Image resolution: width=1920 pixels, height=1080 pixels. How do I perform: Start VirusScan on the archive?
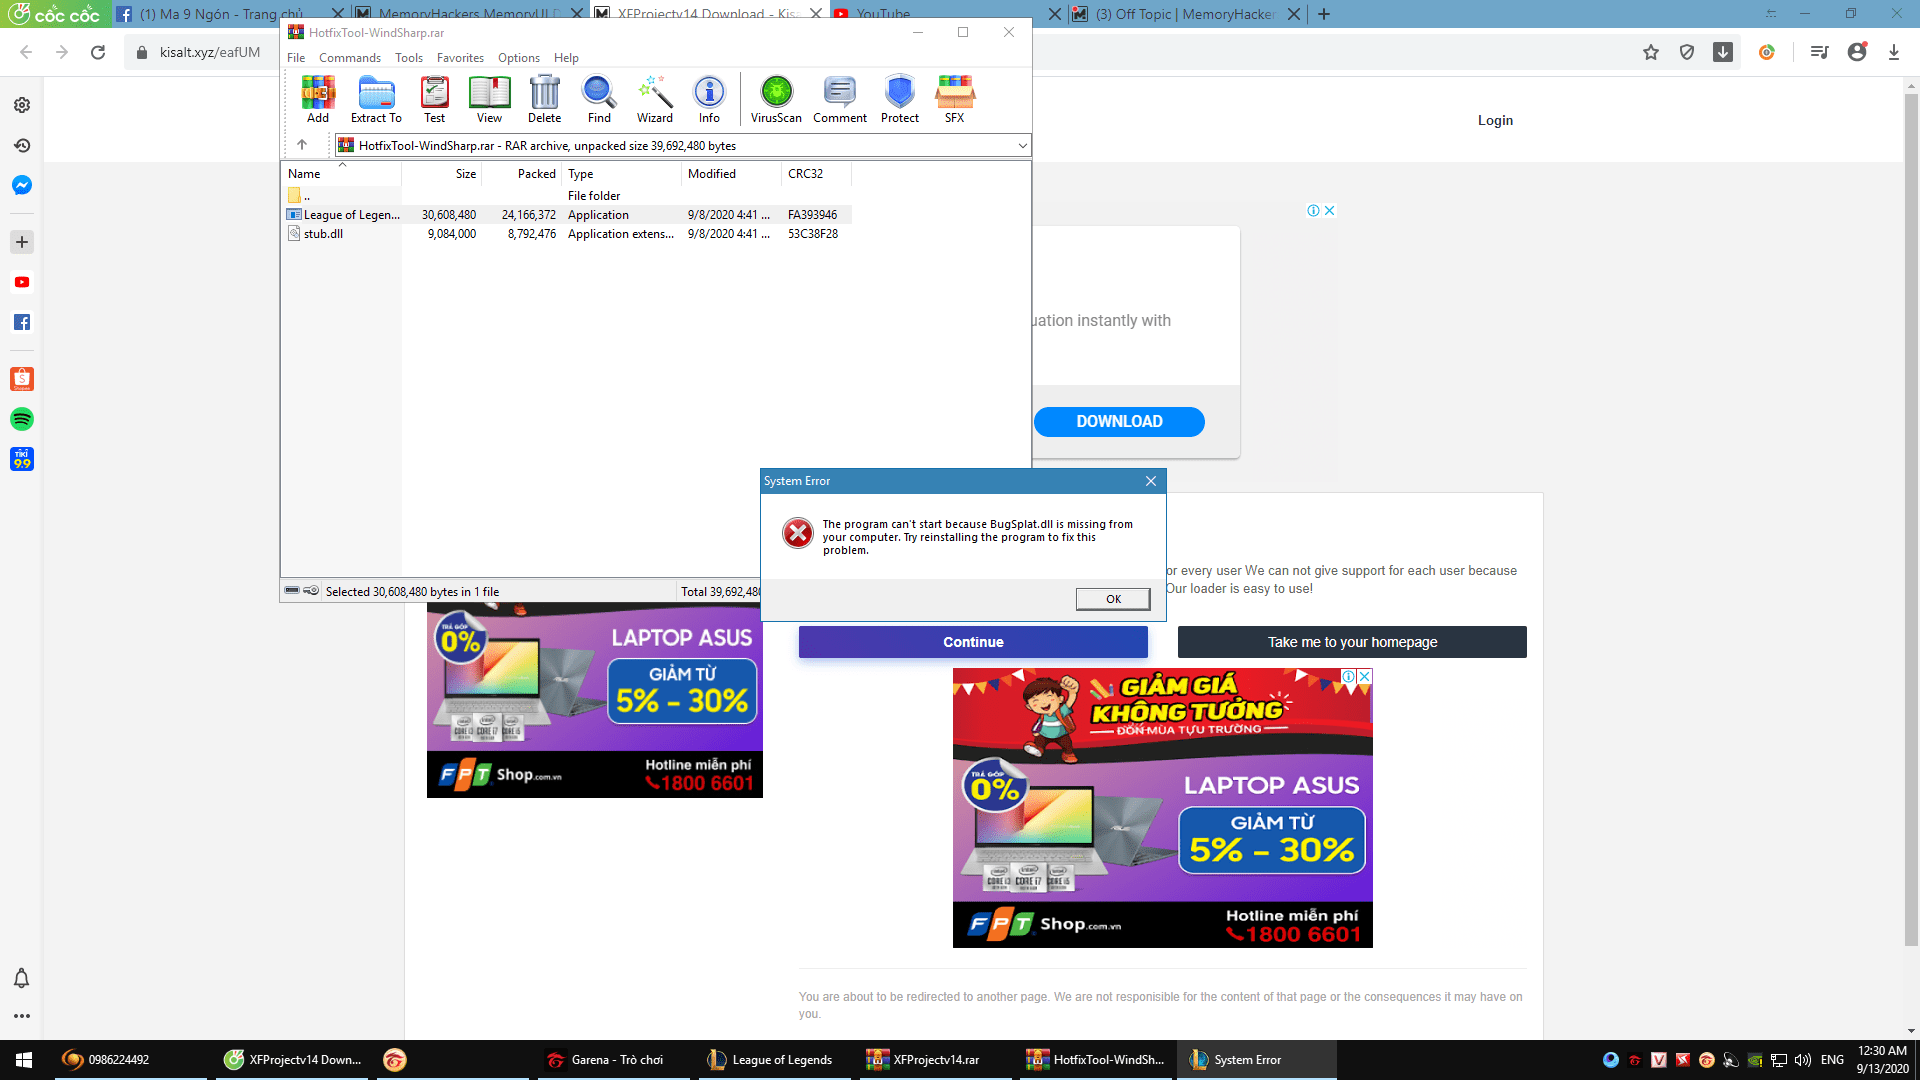tap(776, 99)
